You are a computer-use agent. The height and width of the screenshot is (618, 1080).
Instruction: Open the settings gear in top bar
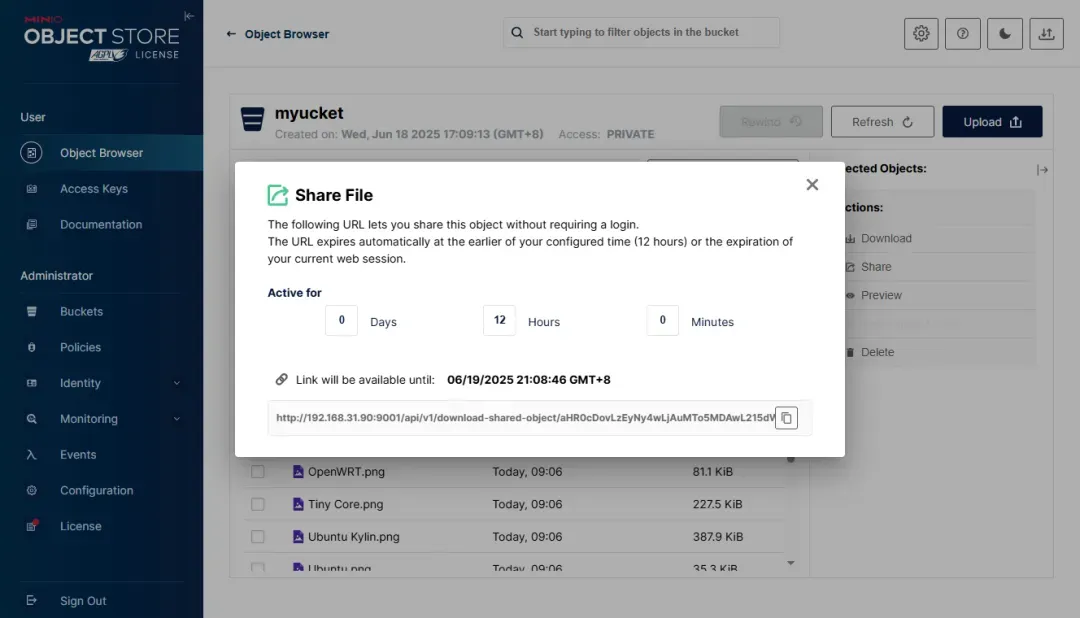921,33
